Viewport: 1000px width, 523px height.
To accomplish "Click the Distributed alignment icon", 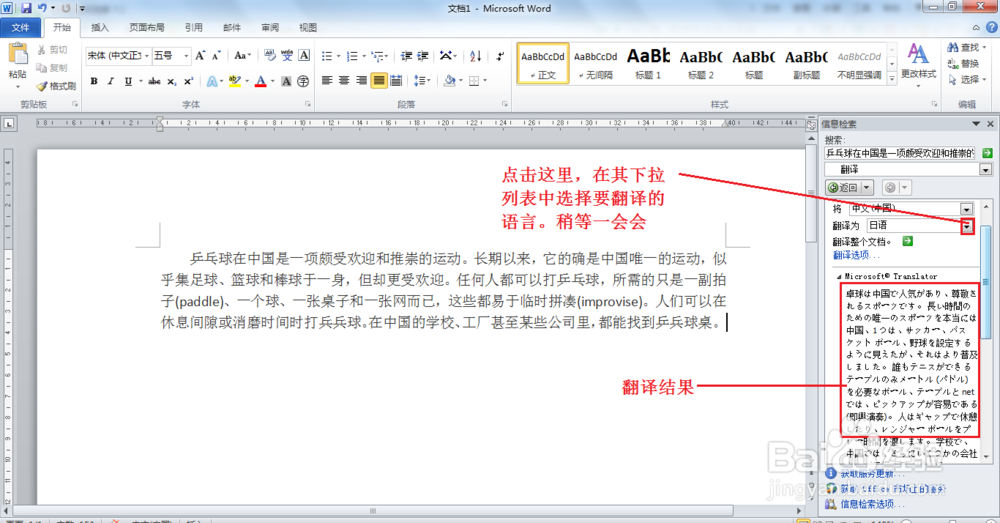I will (x=395, y=81).
